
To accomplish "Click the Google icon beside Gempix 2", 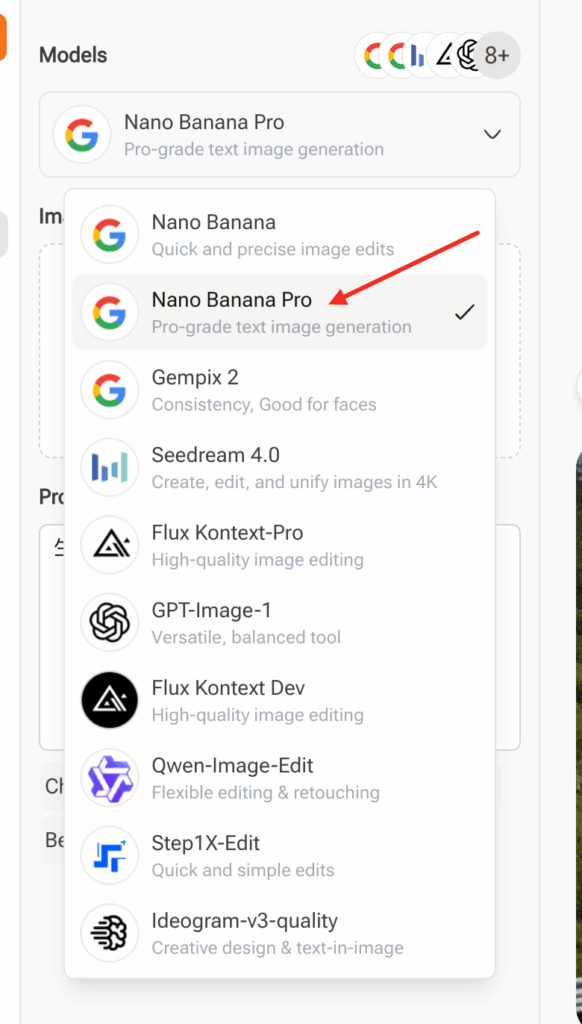I will (109, 389).
